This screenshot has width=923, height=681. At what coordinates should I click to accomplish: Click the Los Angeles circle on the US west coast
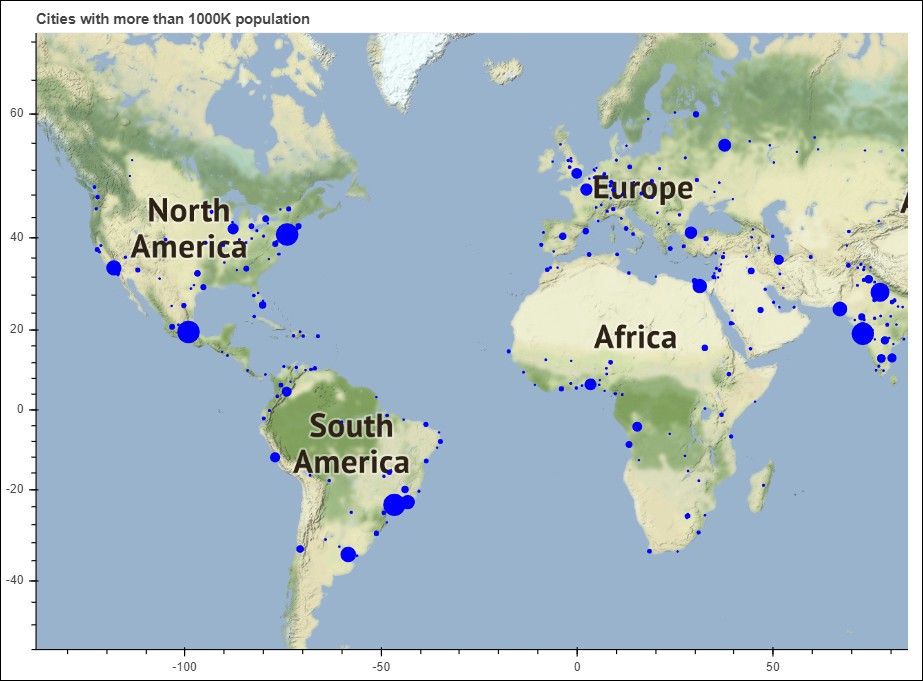click(x=114, y=268)
